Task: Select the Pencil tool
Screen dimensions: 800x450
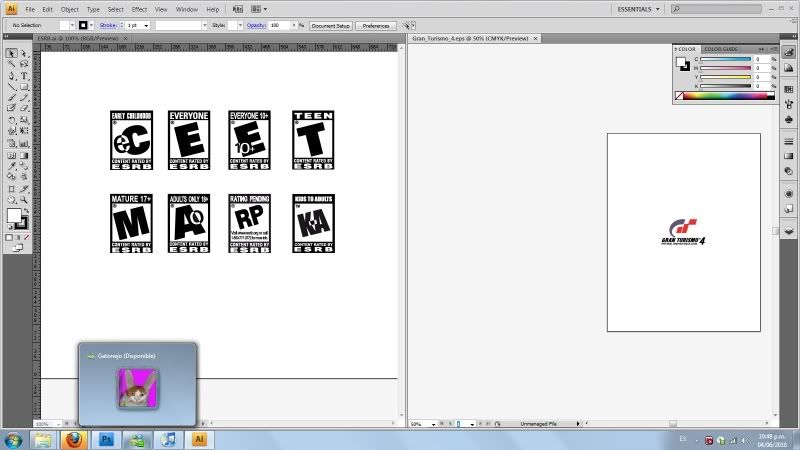Action: [x=23, y=97]
